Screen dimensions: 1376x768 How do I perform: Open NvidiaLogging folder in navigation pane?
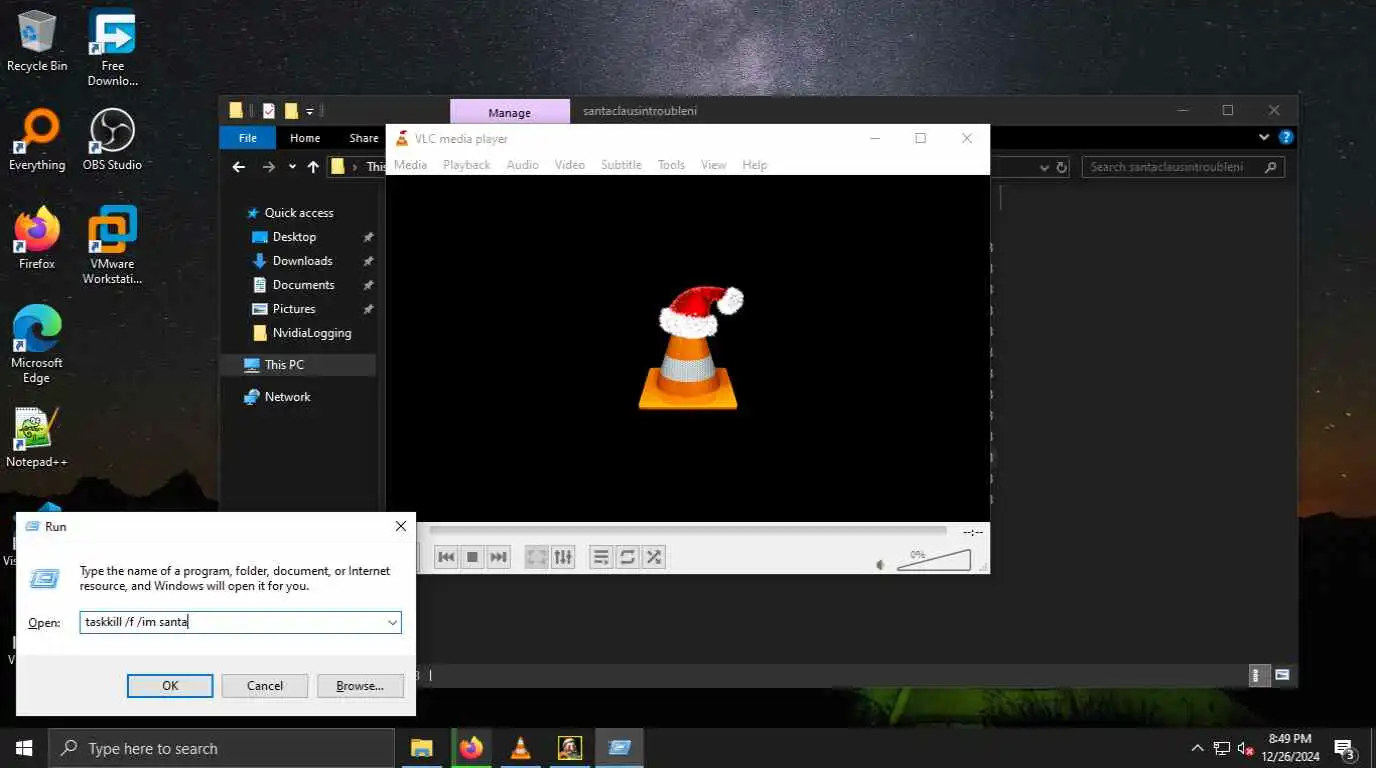[312, 333]
